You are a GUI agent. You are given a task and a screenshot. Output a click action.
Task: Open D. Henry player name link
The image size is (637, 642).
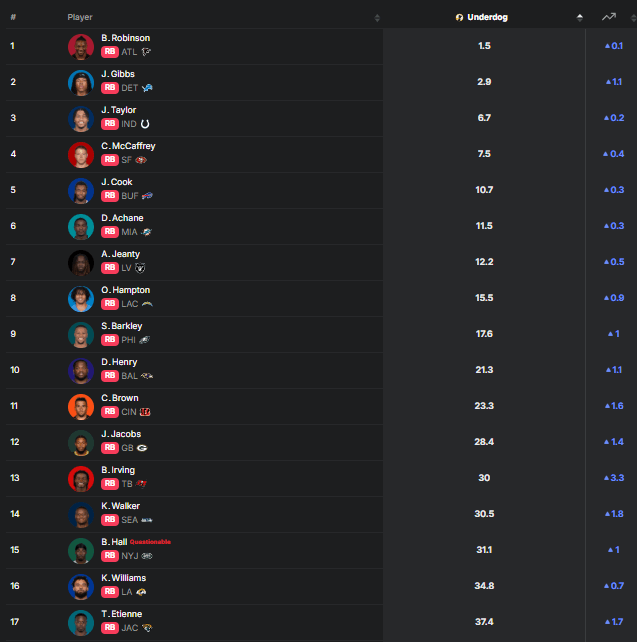(120, 362)
